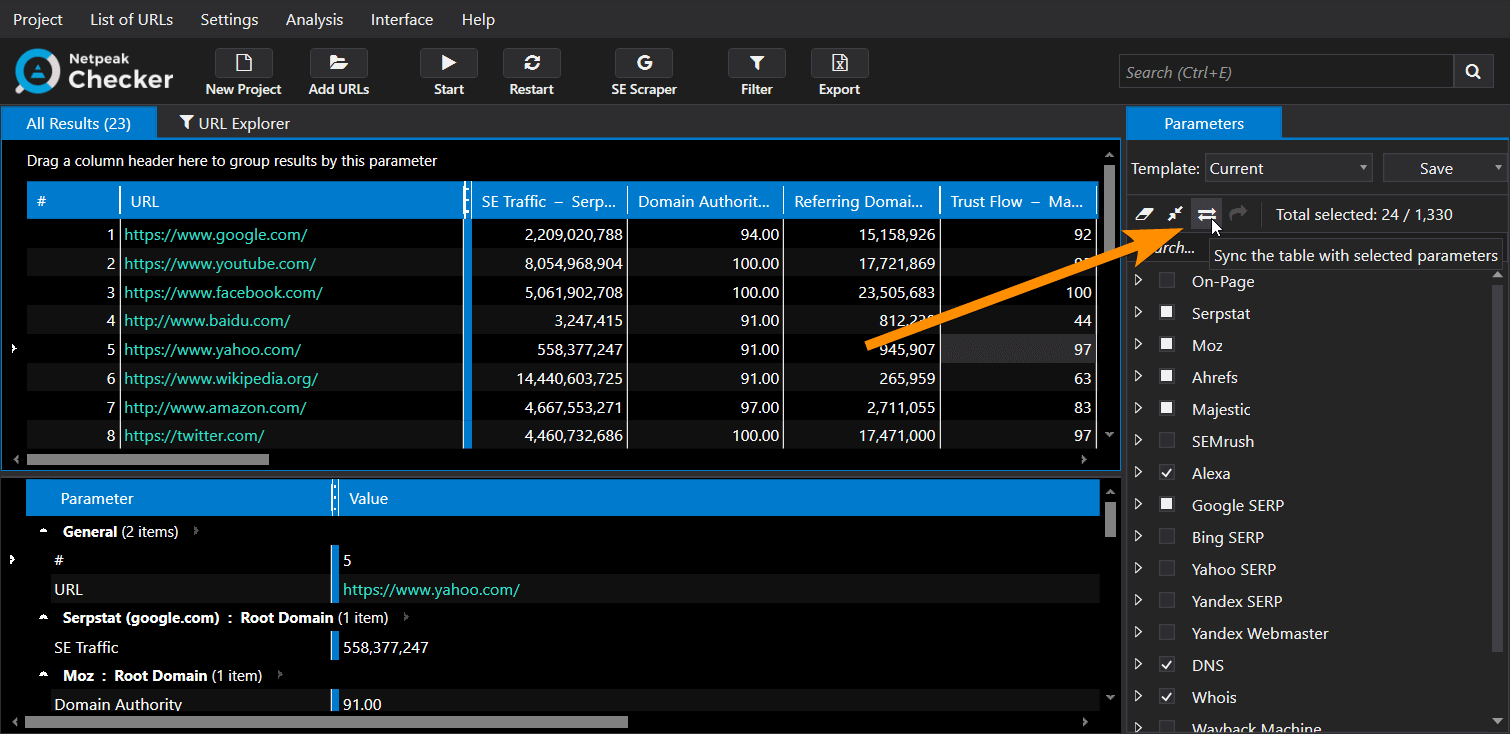
Task: Enable the Bing SERP checkbox
Action: [1167, 537]
